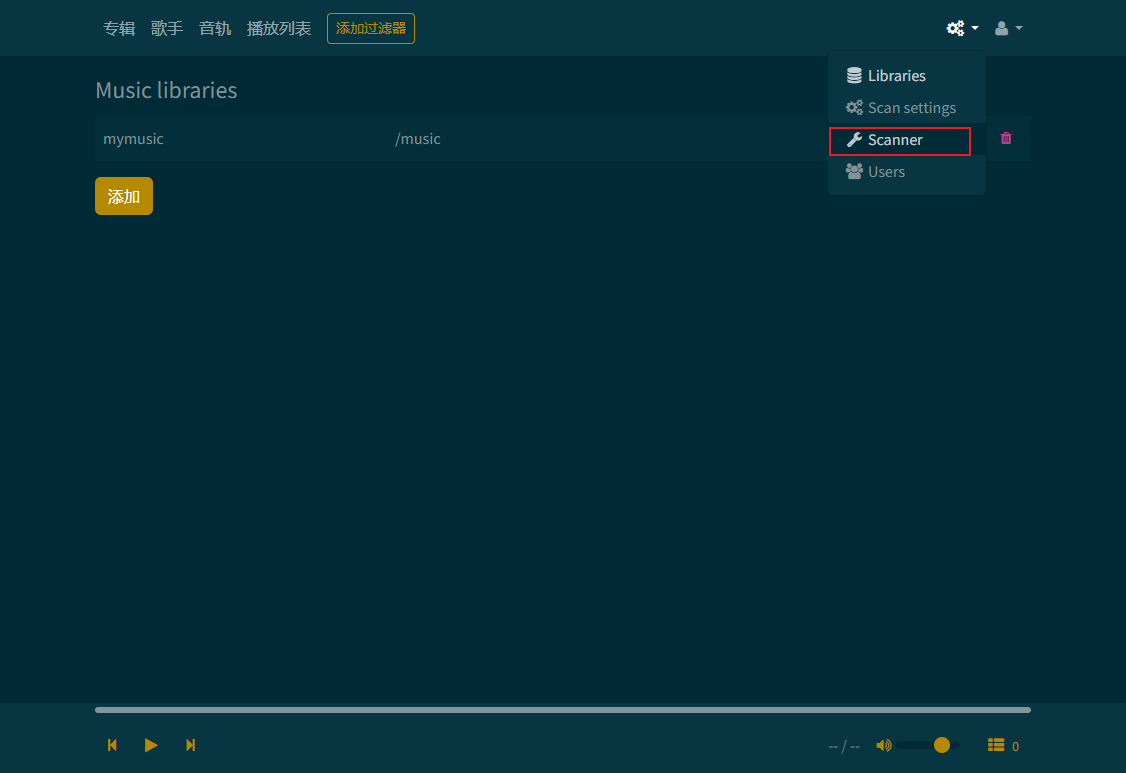The width and height of the screenshot is (1126, 773).
Task: Click the 添加过滤器 button
Action: [x=371, y=28]
